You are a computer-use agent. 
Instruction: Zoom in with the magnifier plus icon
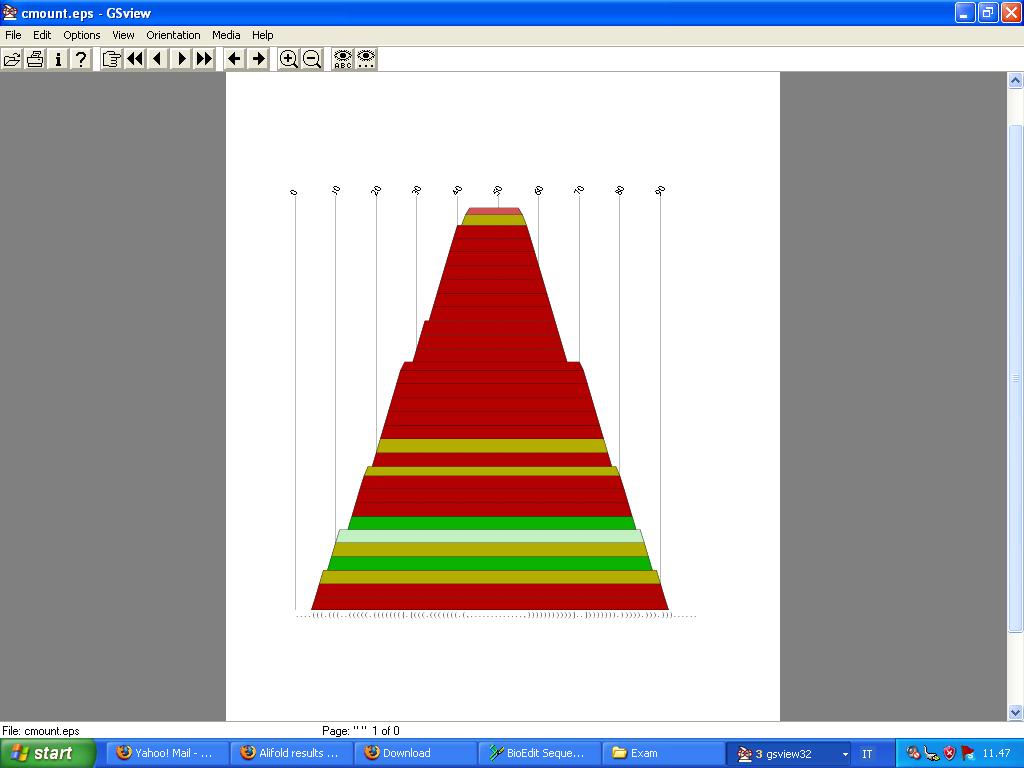[289, 59]
